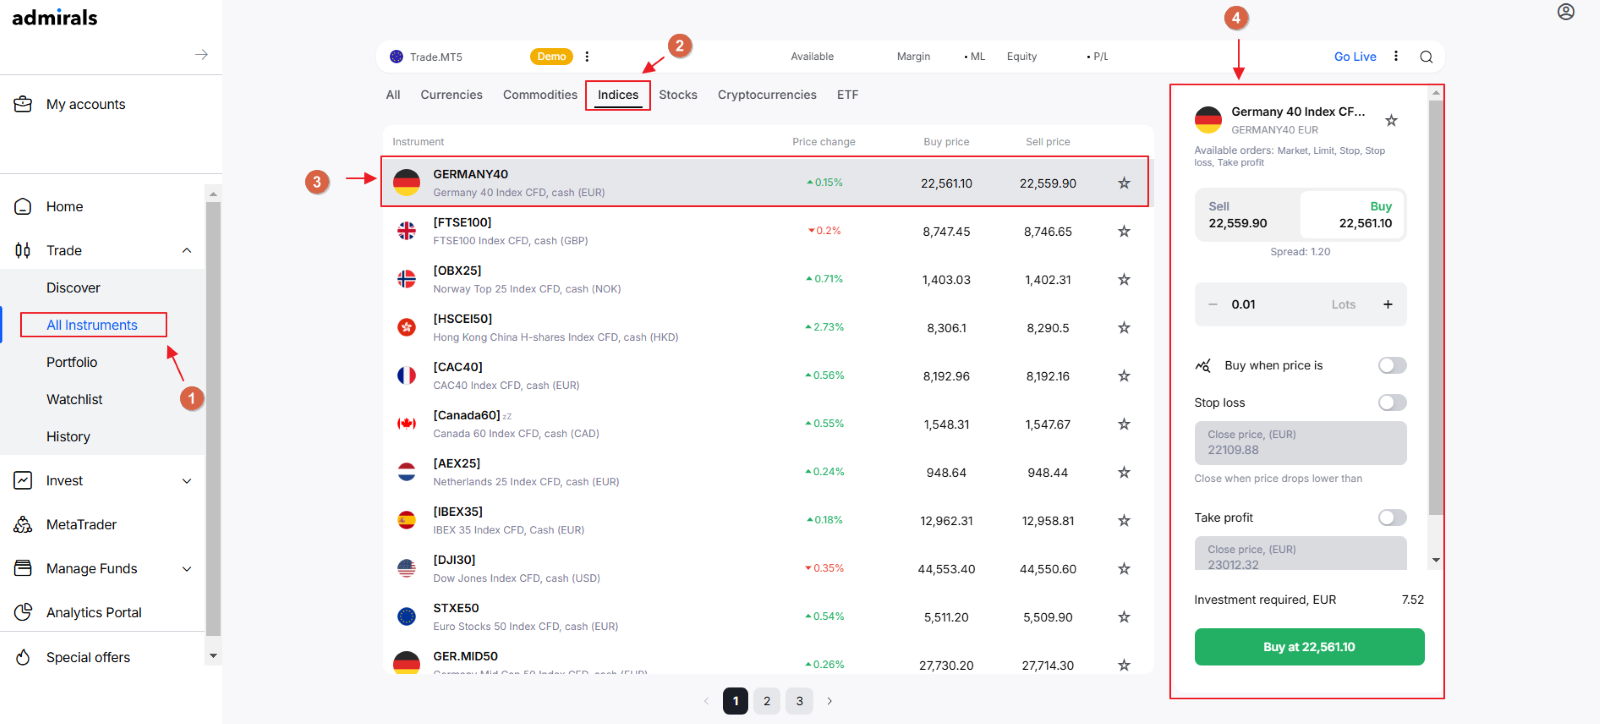Increase lots with plus button
Screen dimensions: 1600x724
[1388, 304]
